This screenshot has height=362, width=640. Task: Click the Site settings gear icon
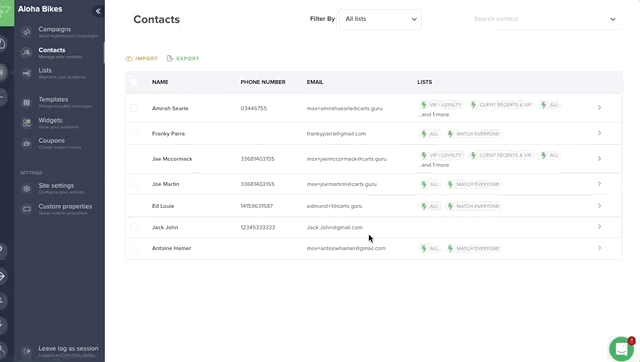(x=27, y=189)
